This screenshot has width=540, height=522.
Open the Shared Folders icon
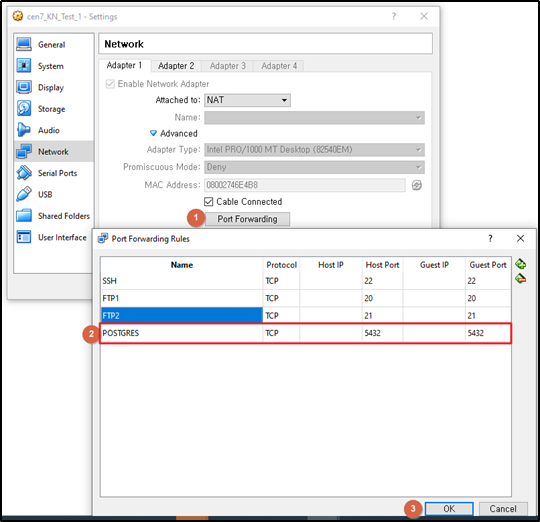[24, 216]
